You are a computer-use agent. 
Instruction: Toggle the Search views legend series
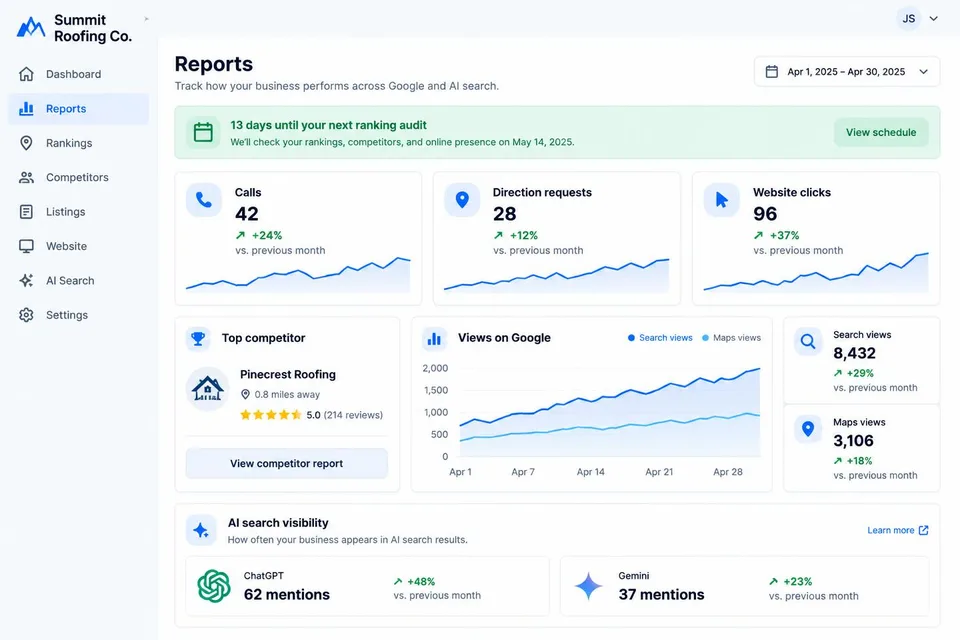660,338
